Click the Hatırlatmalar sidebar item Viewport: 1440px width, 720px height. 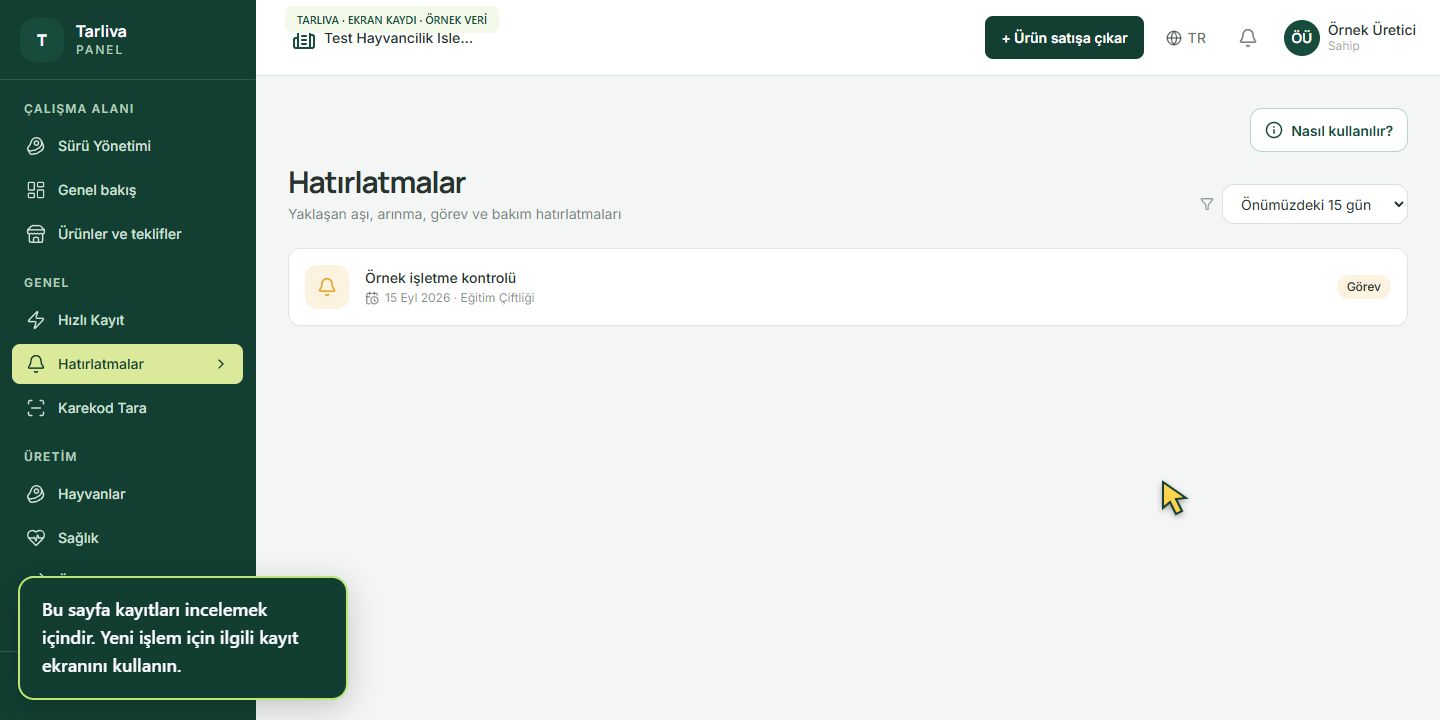point(127,364)
